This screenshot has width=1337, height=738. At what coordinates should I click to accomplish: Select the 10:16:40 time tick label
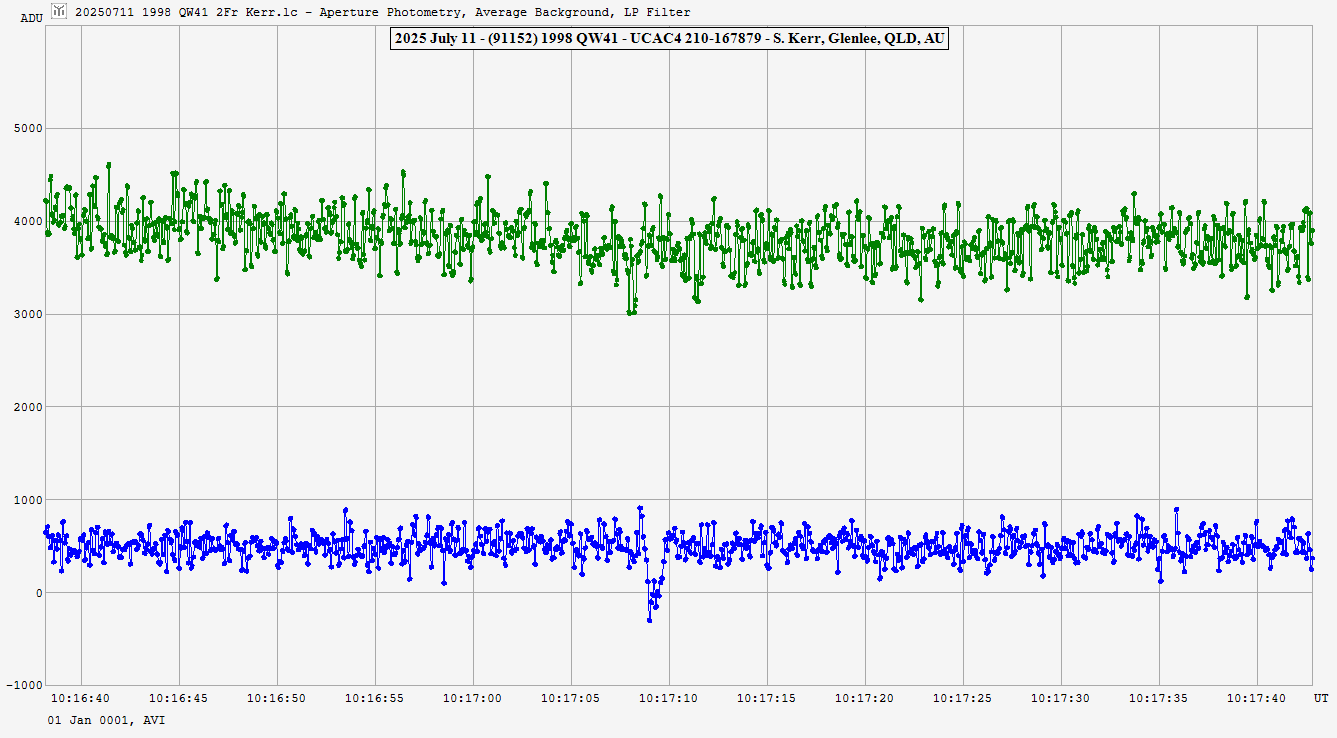81,697
